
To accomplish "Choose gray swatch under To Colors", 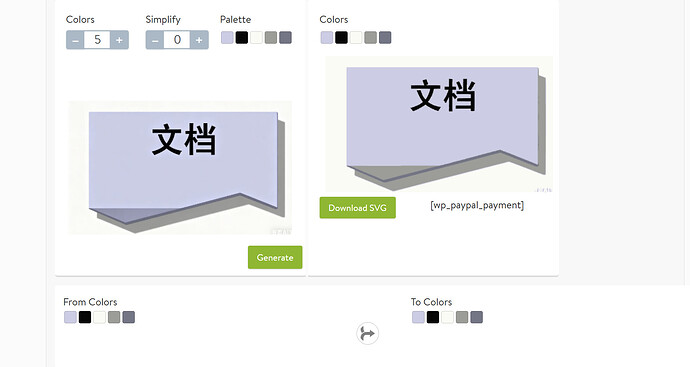I will click(462, 317).
